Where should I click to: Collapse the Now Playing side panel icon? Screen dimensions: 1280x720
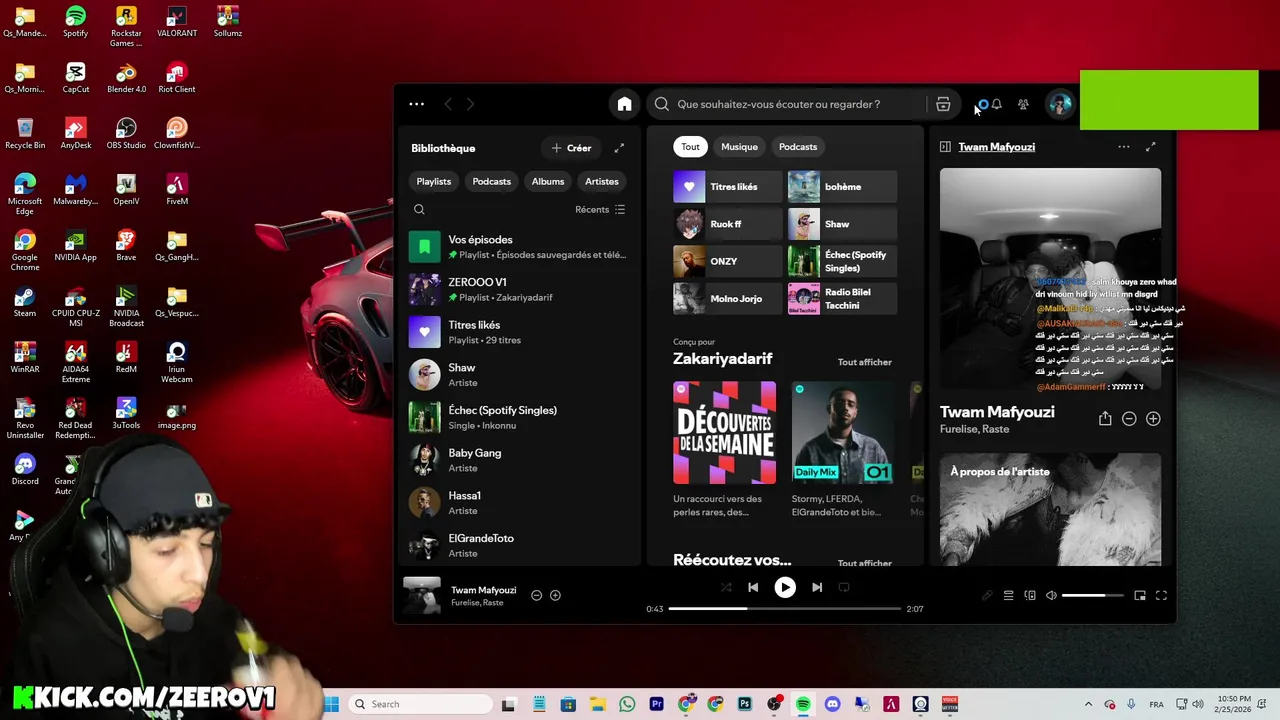click(x=945, y=147)
